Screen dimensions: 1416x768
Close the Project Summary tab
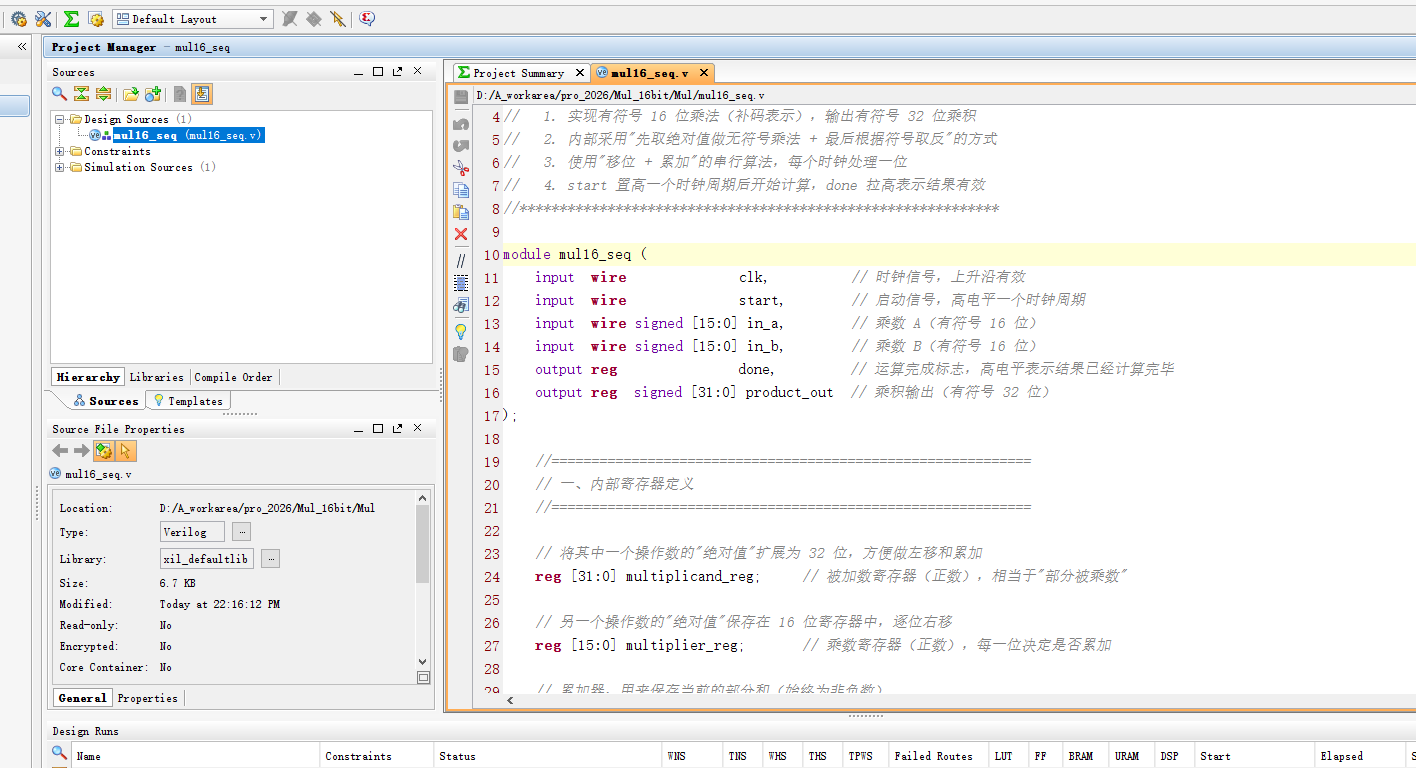point(580,73)
